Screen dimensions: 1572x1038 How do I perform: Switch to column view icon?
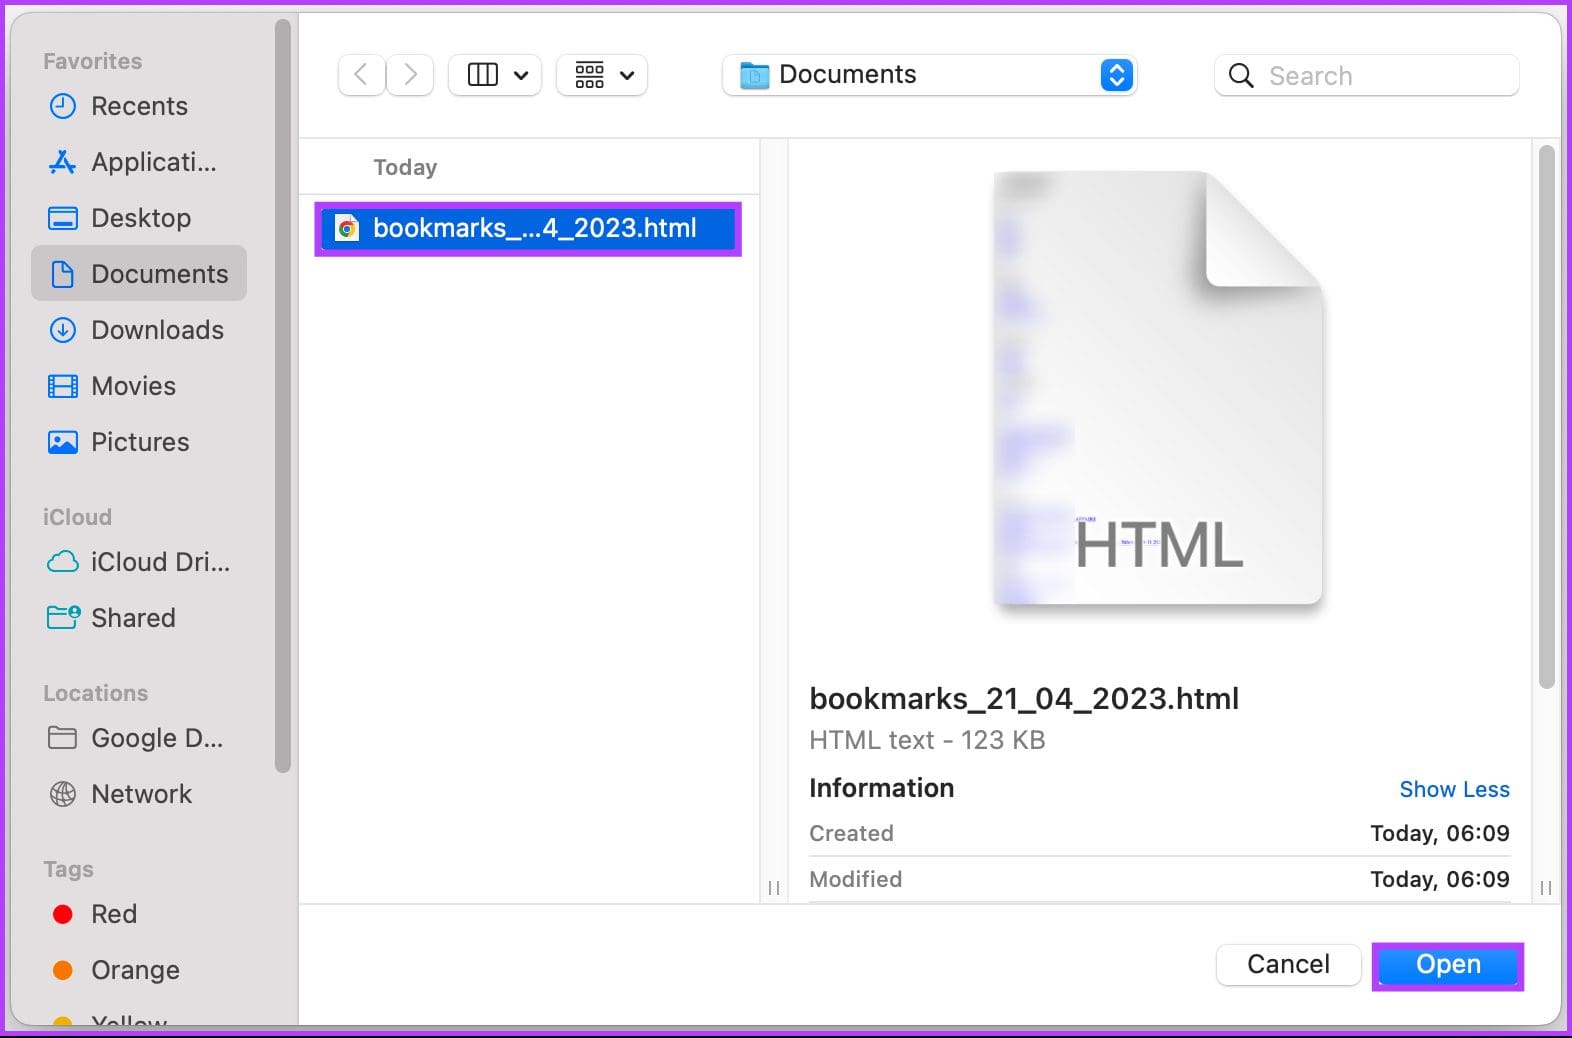point(483,75)
